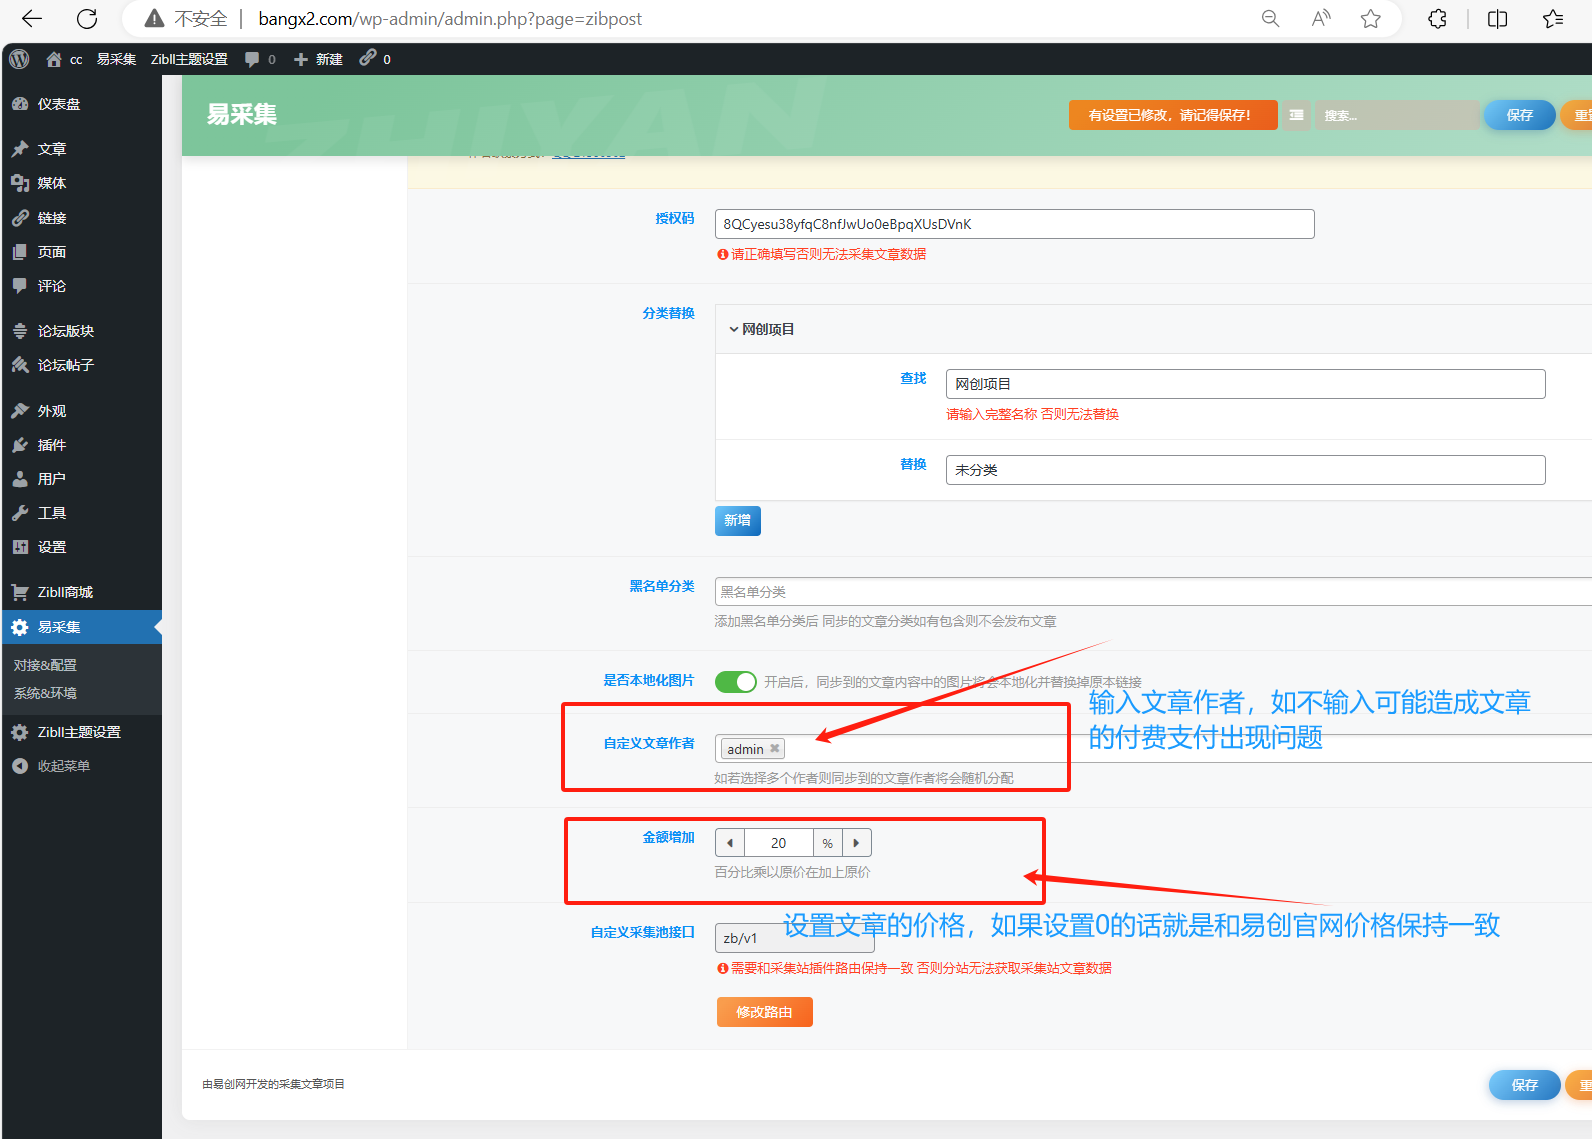Viewport: 1592px width, 1139px height.
Task: Click the 自定义文章作者 author select field
Action: pos(1153,749)
